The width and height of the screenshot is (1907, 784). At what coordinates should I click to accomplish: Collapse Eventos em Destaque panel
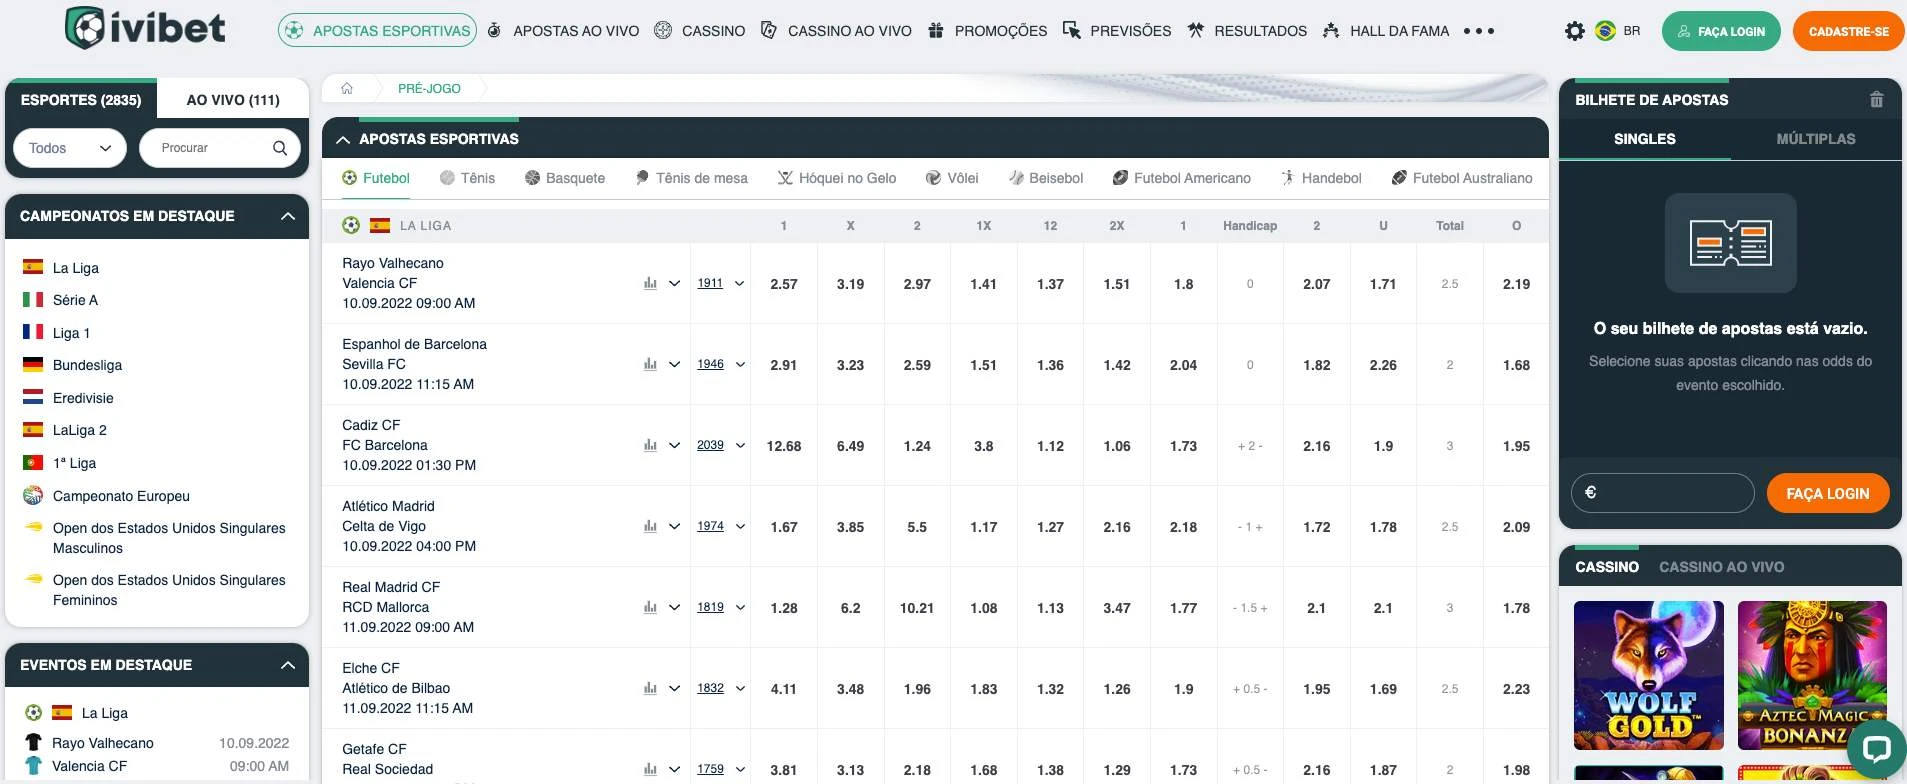(288, 665)
